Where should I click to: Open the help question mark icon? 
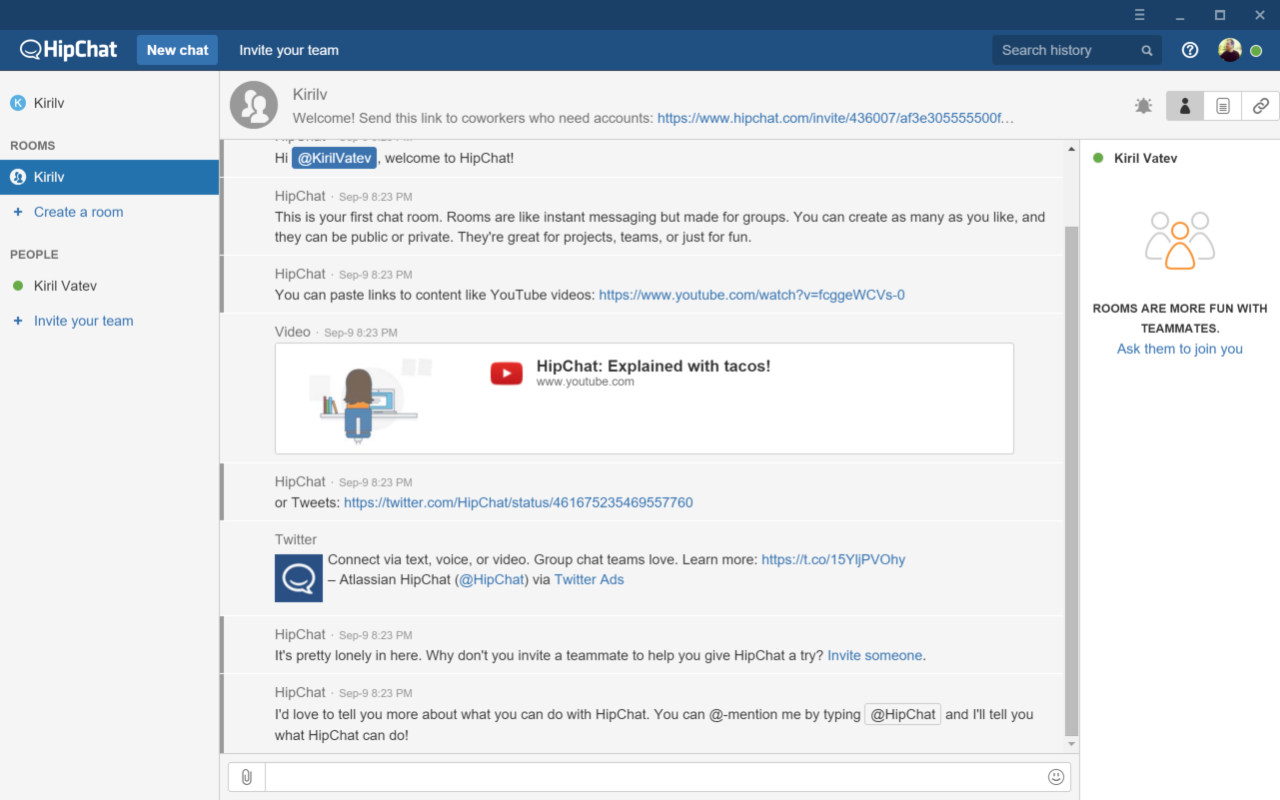[1190, 50]
